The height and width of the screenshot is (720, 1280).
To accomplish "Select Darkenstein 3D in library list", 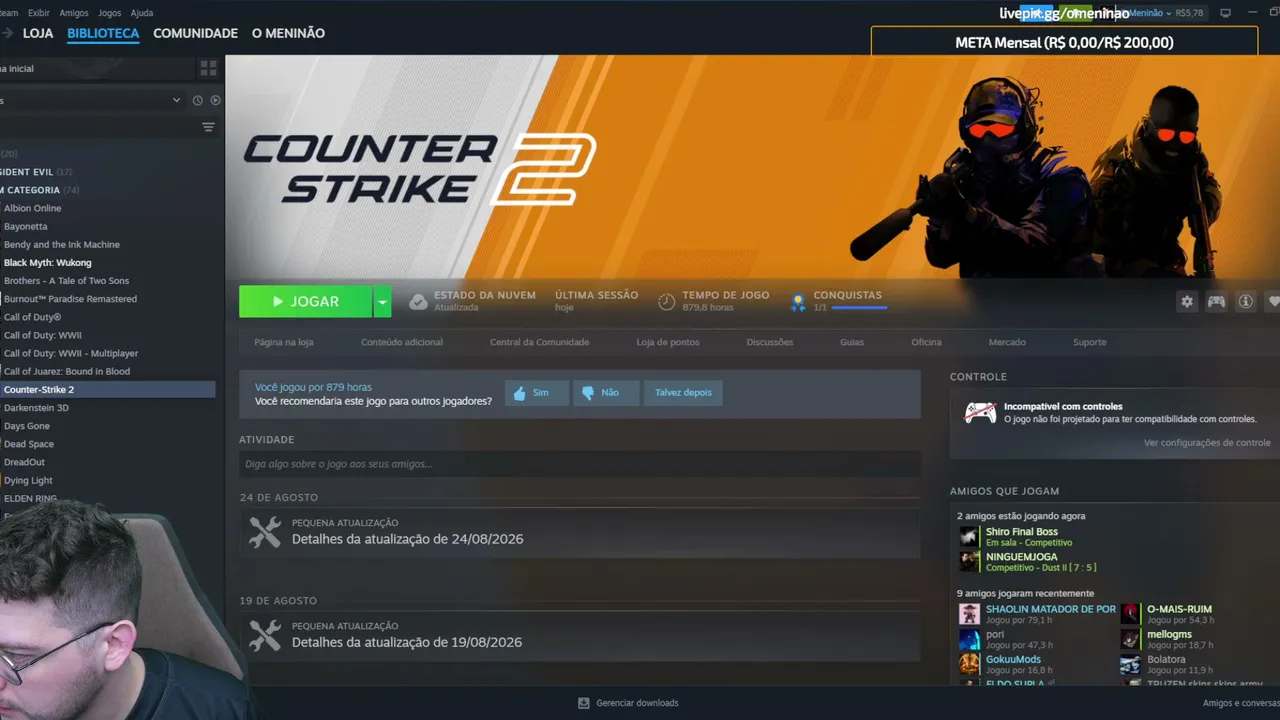I will pyautogui.click(x=36, y=408).
